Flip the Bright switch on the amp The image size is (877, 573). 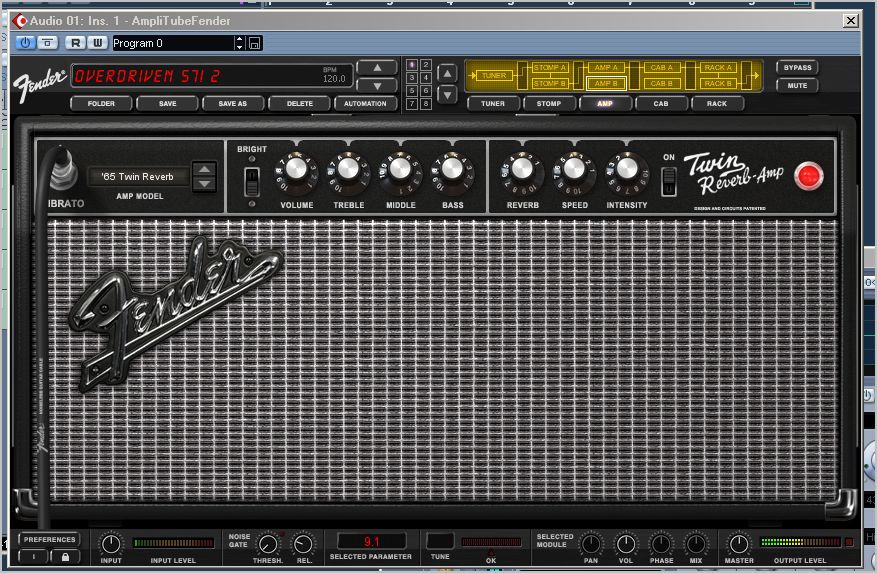[x=253, y=180]
